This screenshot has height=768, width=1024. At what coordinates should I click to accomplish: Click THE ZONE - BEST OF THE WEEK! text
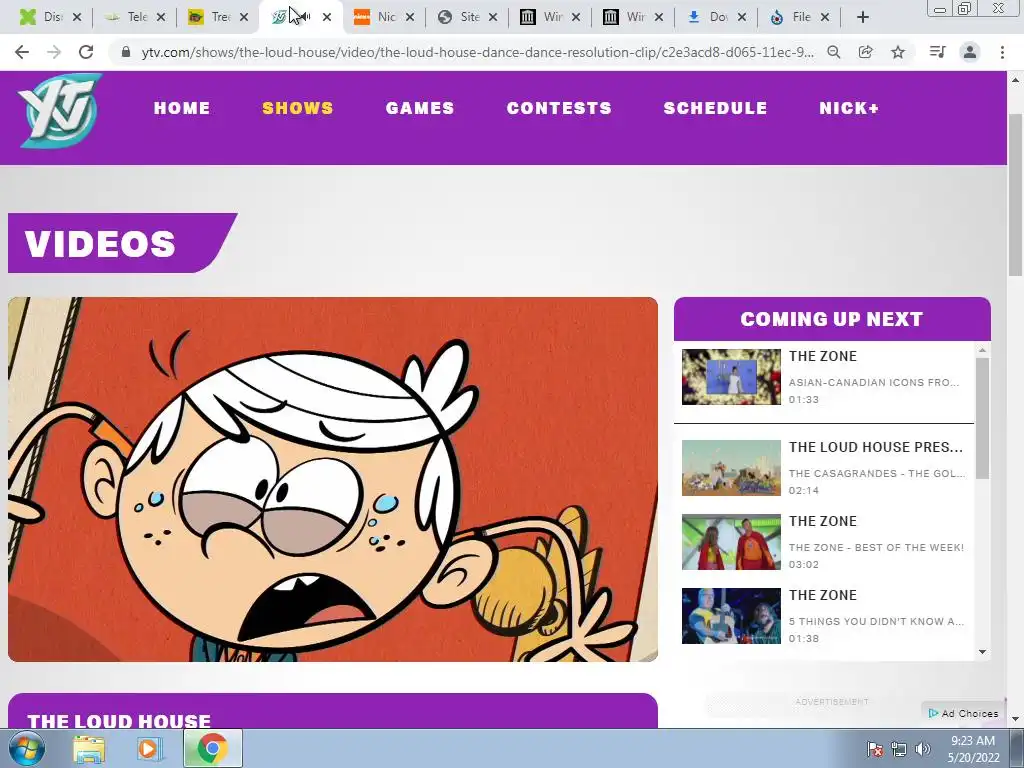pos(876,547)
